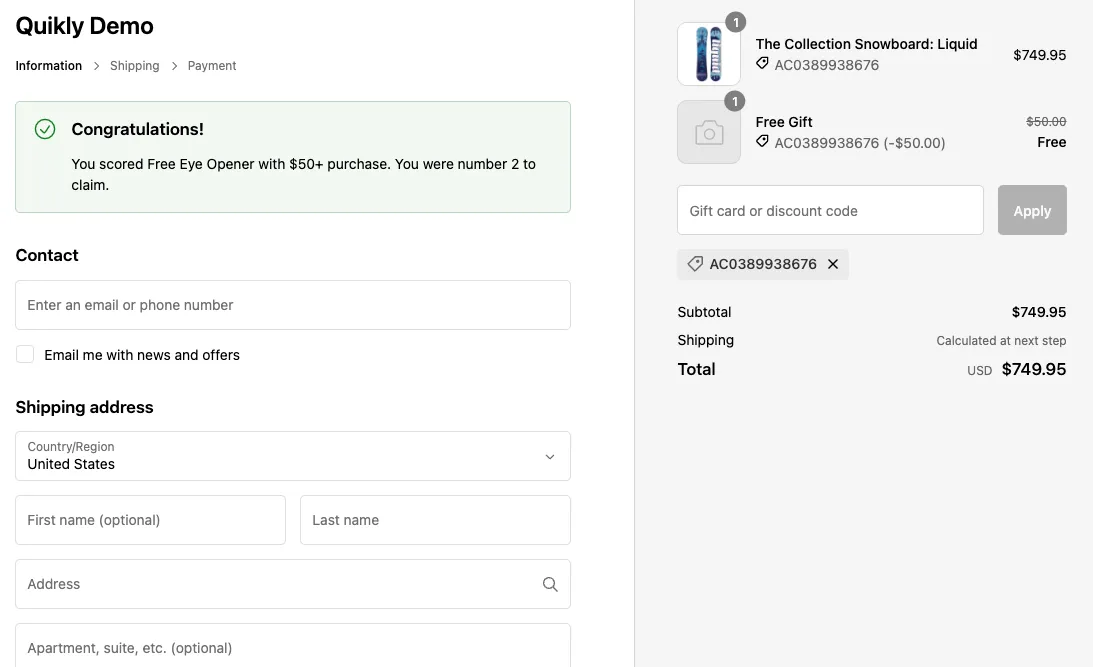
Task: Click the green checkmark icon in Congratulations banner
Action: pyautogui.click(x=44, y=129)
